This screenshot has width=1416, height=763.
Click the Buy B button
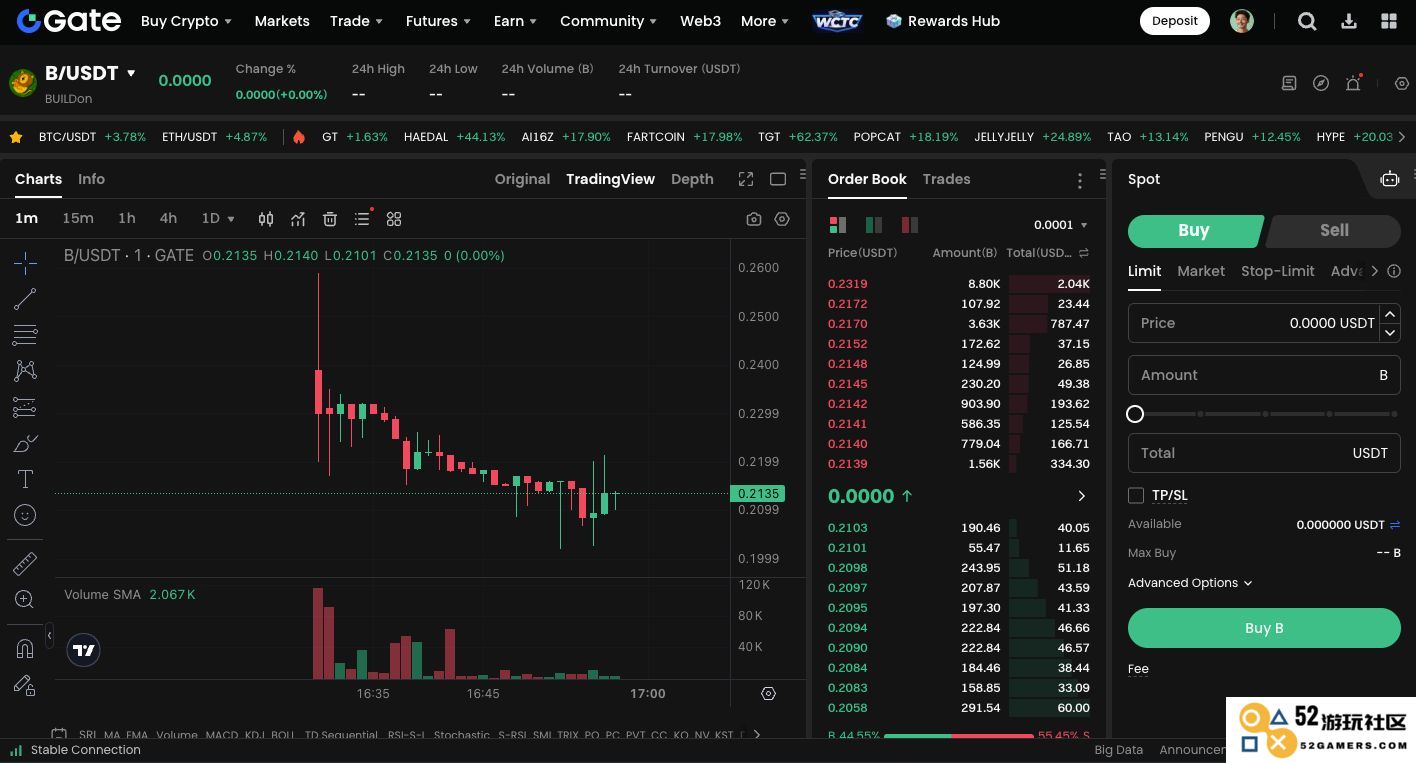tap(1264, 628)
